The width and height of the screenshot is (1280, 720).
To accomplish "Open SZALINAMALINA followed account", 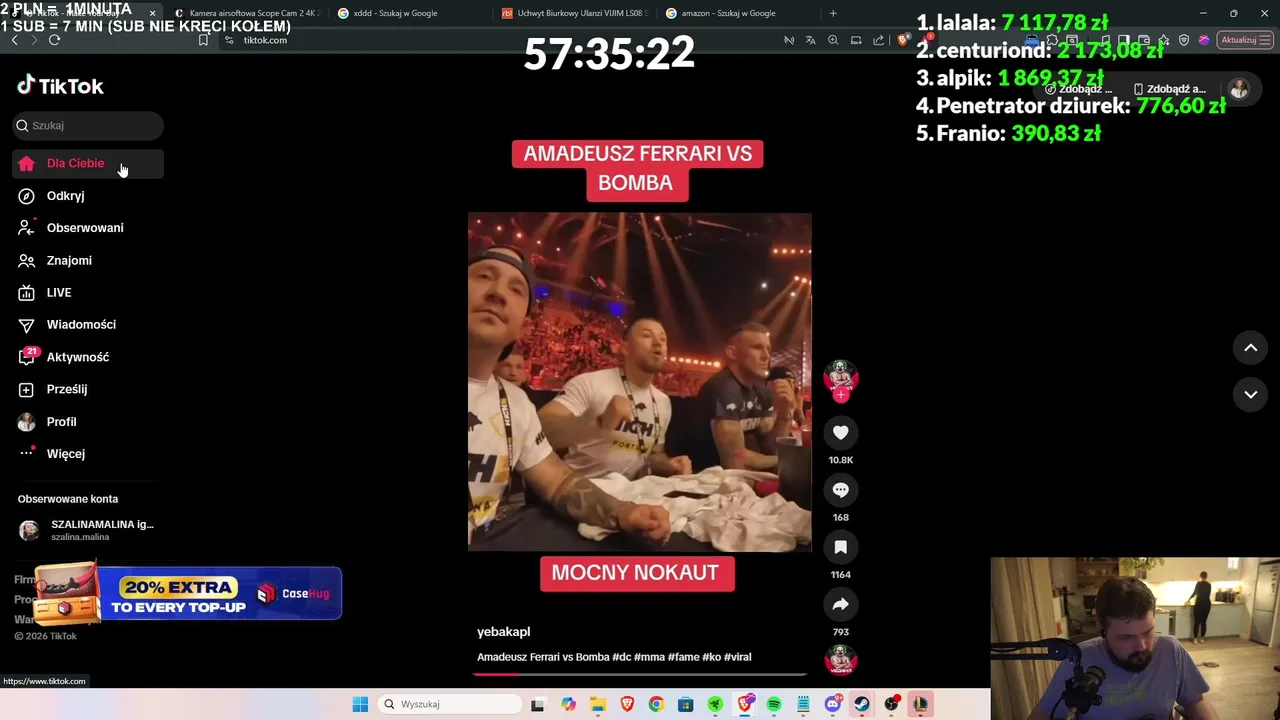I will tap(88, 530).
